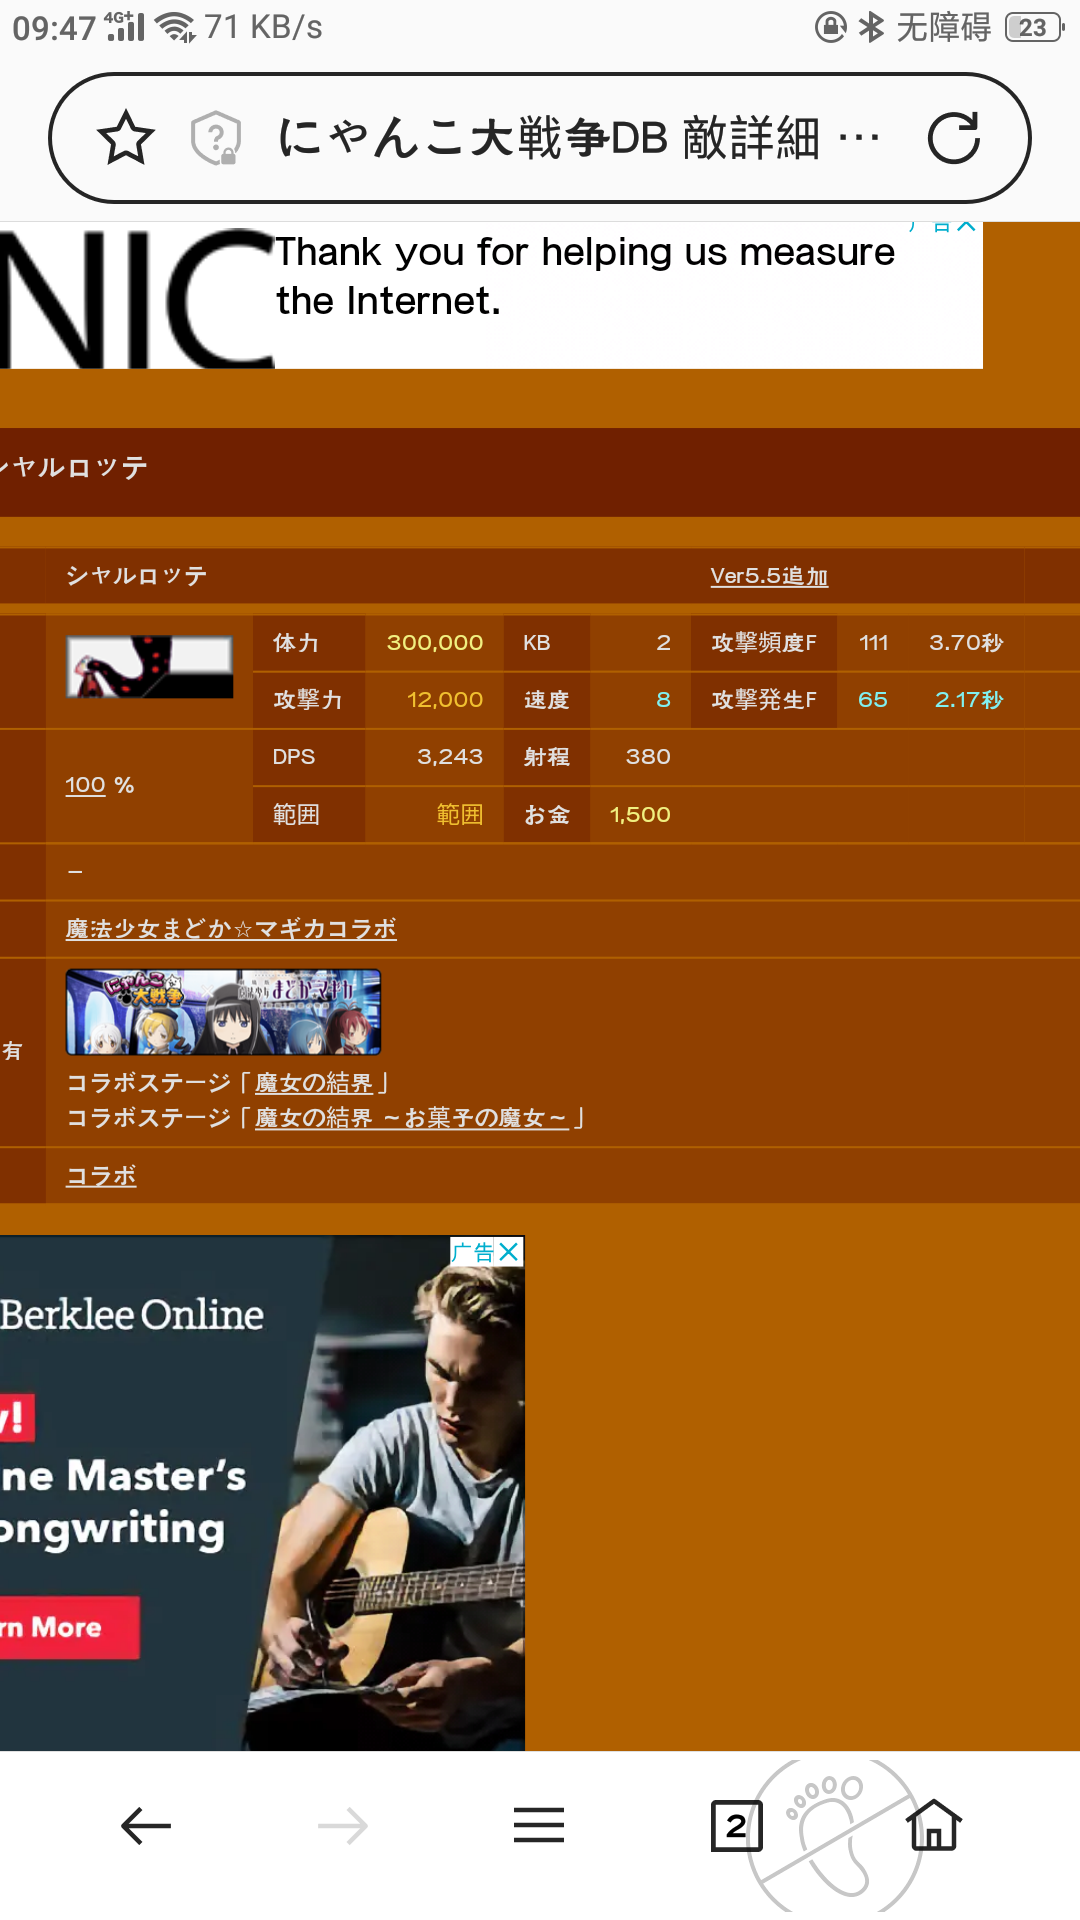Tap the Madoka Magica collab banner image
Viewport: 1080px width, 1920px height.
tap(223, 1012)
